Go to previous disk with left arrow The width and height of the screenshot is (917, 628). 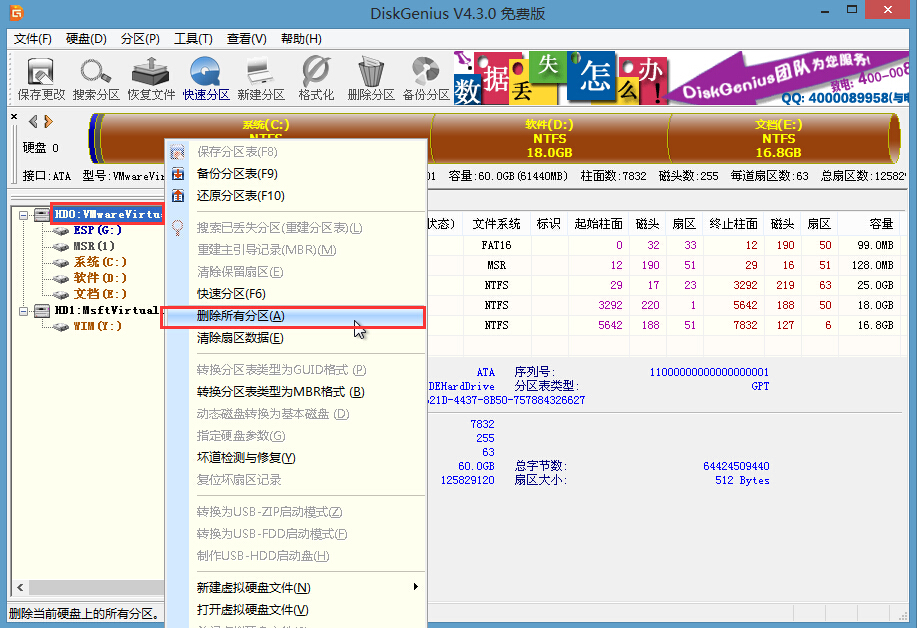[33, 122]
